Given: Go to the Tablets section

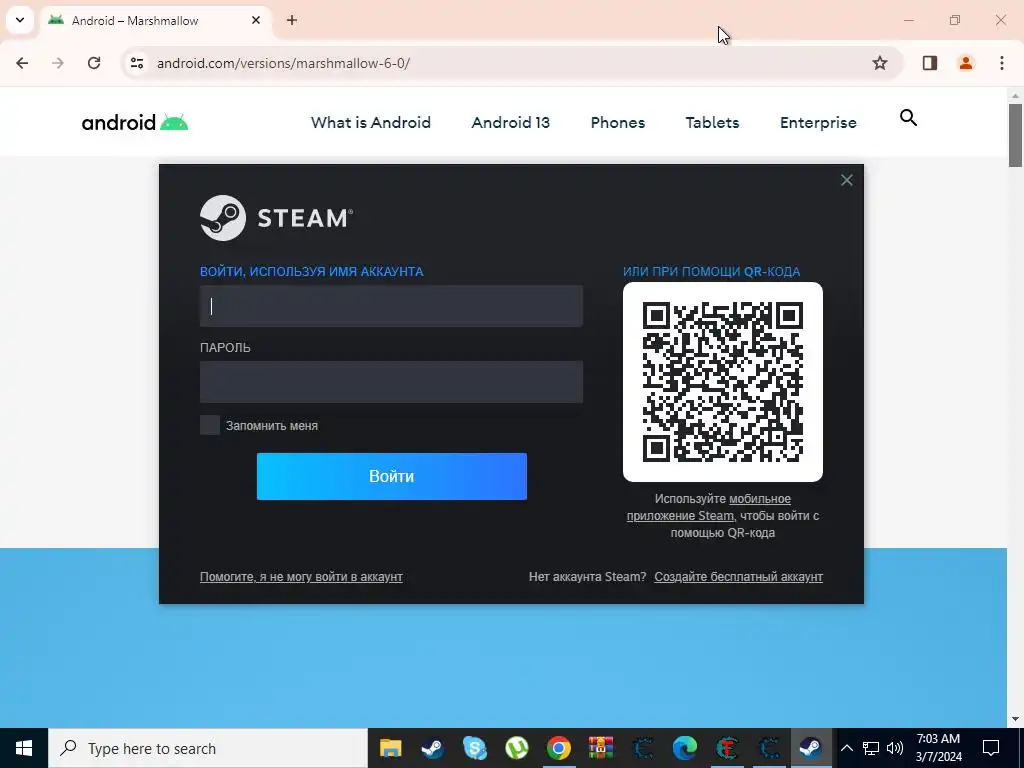Looking at the screenshot, I should click(712, 122).
